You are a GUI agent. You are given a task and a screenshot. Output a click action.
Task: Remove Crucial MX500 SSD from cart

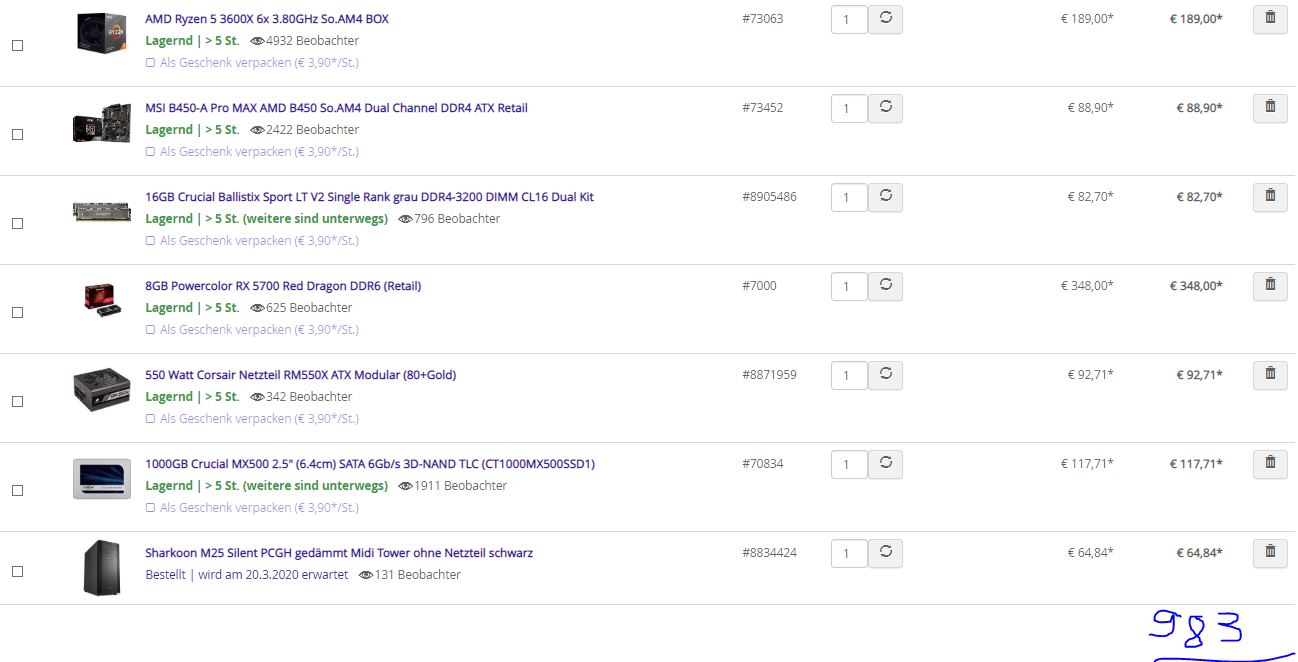(1270, 463)
